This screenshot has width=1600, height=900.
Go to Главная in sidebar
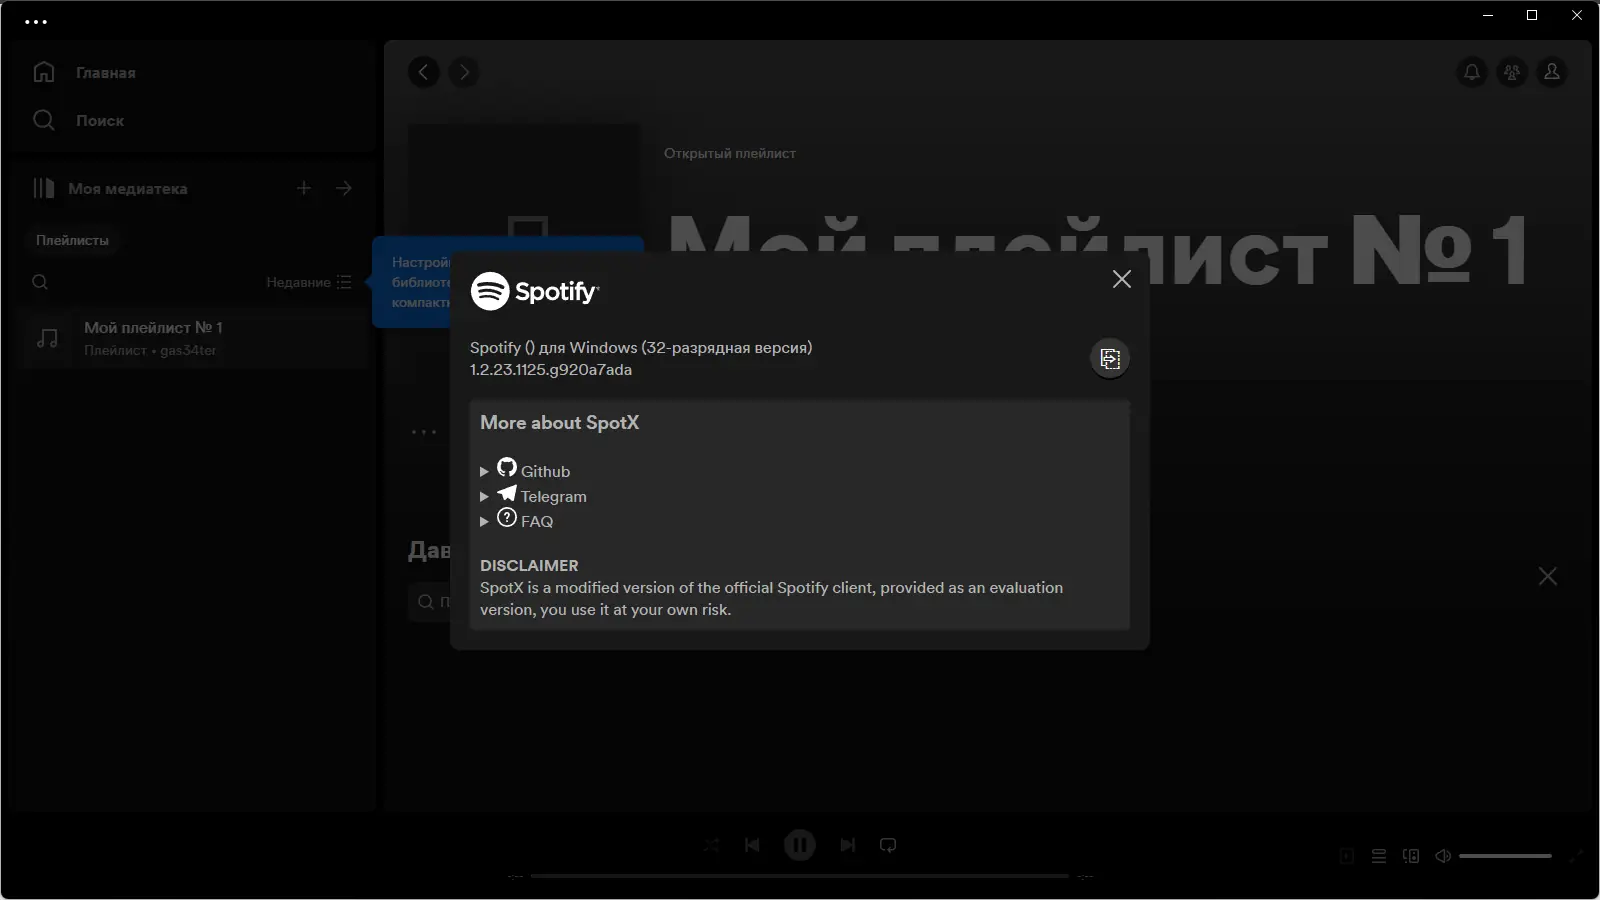tap(104, 72)
